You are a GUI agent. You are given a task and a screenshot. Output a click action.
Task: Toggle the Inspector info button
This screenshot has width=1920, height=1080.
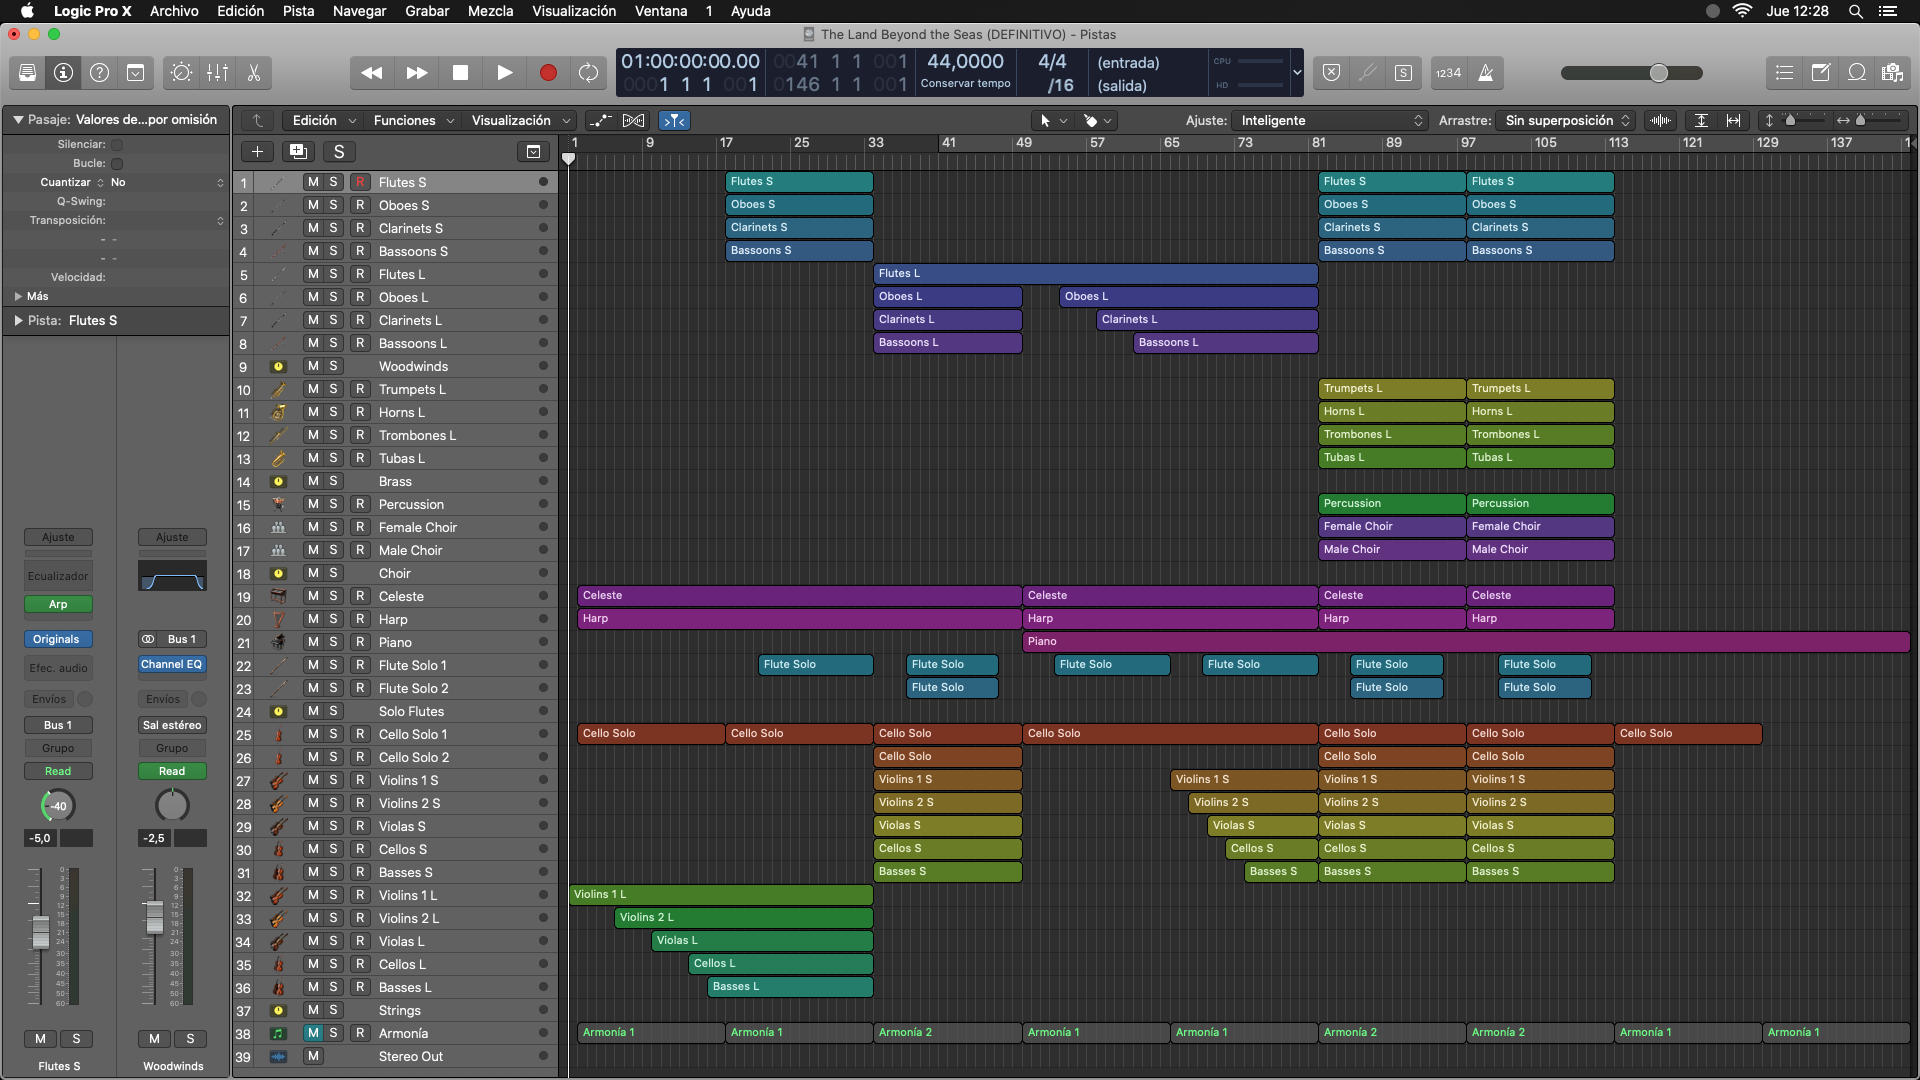[x=63, y=73]
